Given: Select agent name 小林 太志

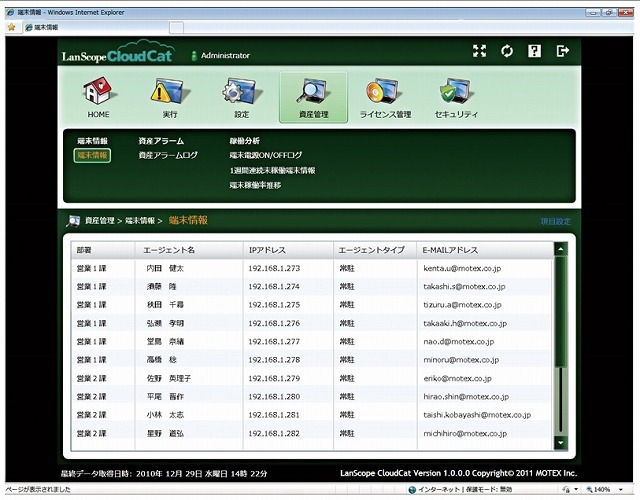Looking at the screenshot, I should point(165,415).
